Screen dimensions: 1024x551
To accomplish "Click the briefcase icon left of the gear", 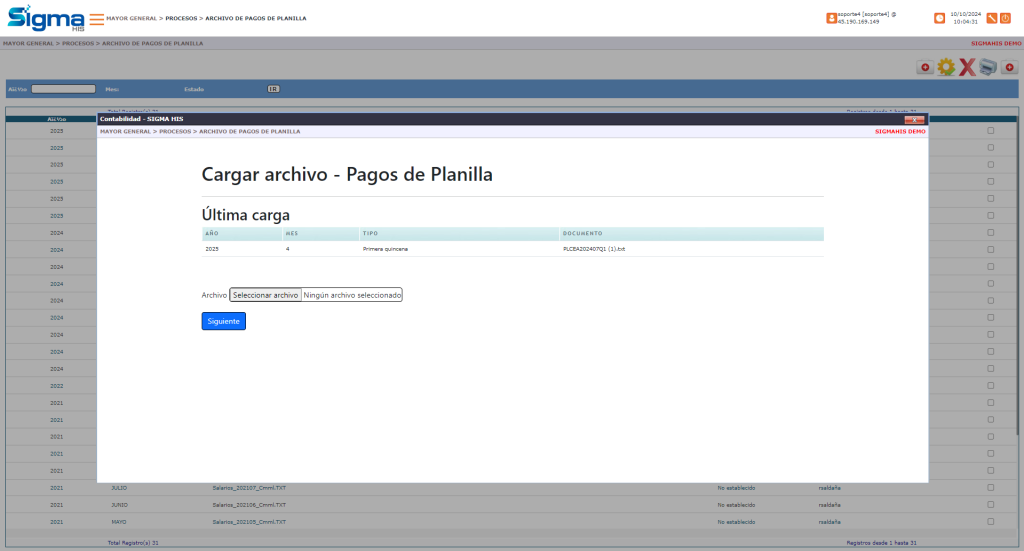I will click(x=925, y=67).
